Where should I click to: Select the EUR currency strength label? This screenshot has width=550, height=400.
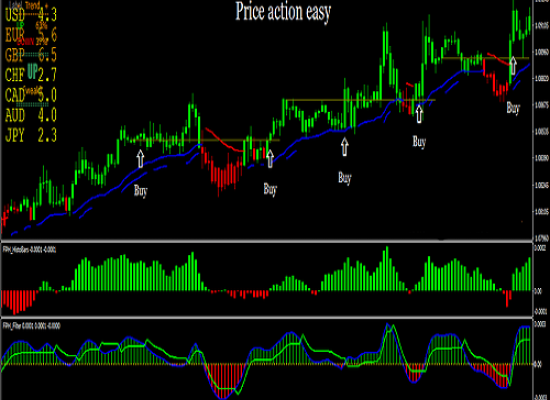[15, 35]
